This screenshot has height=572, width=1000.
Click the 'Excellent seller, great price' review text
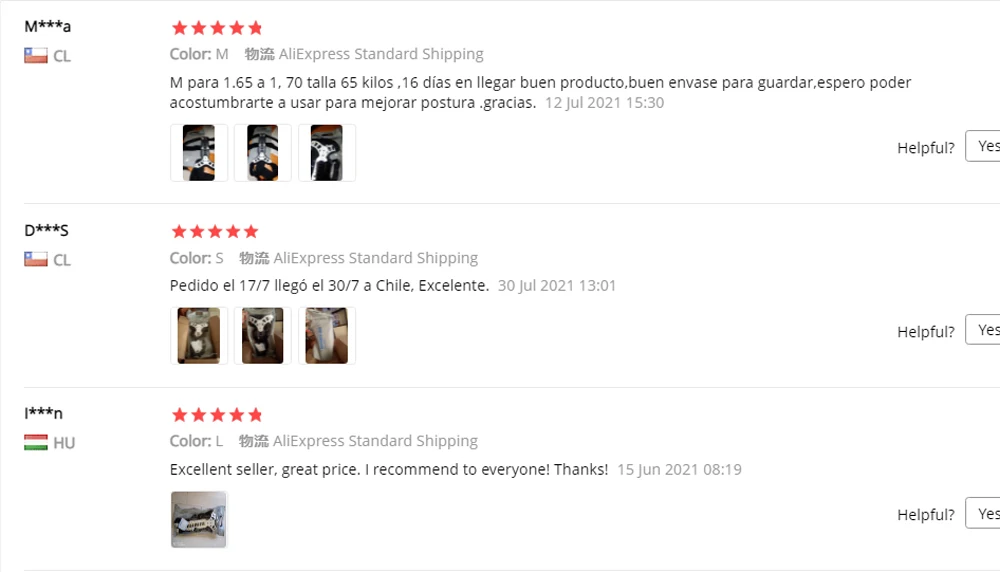[x=389, y=469]
